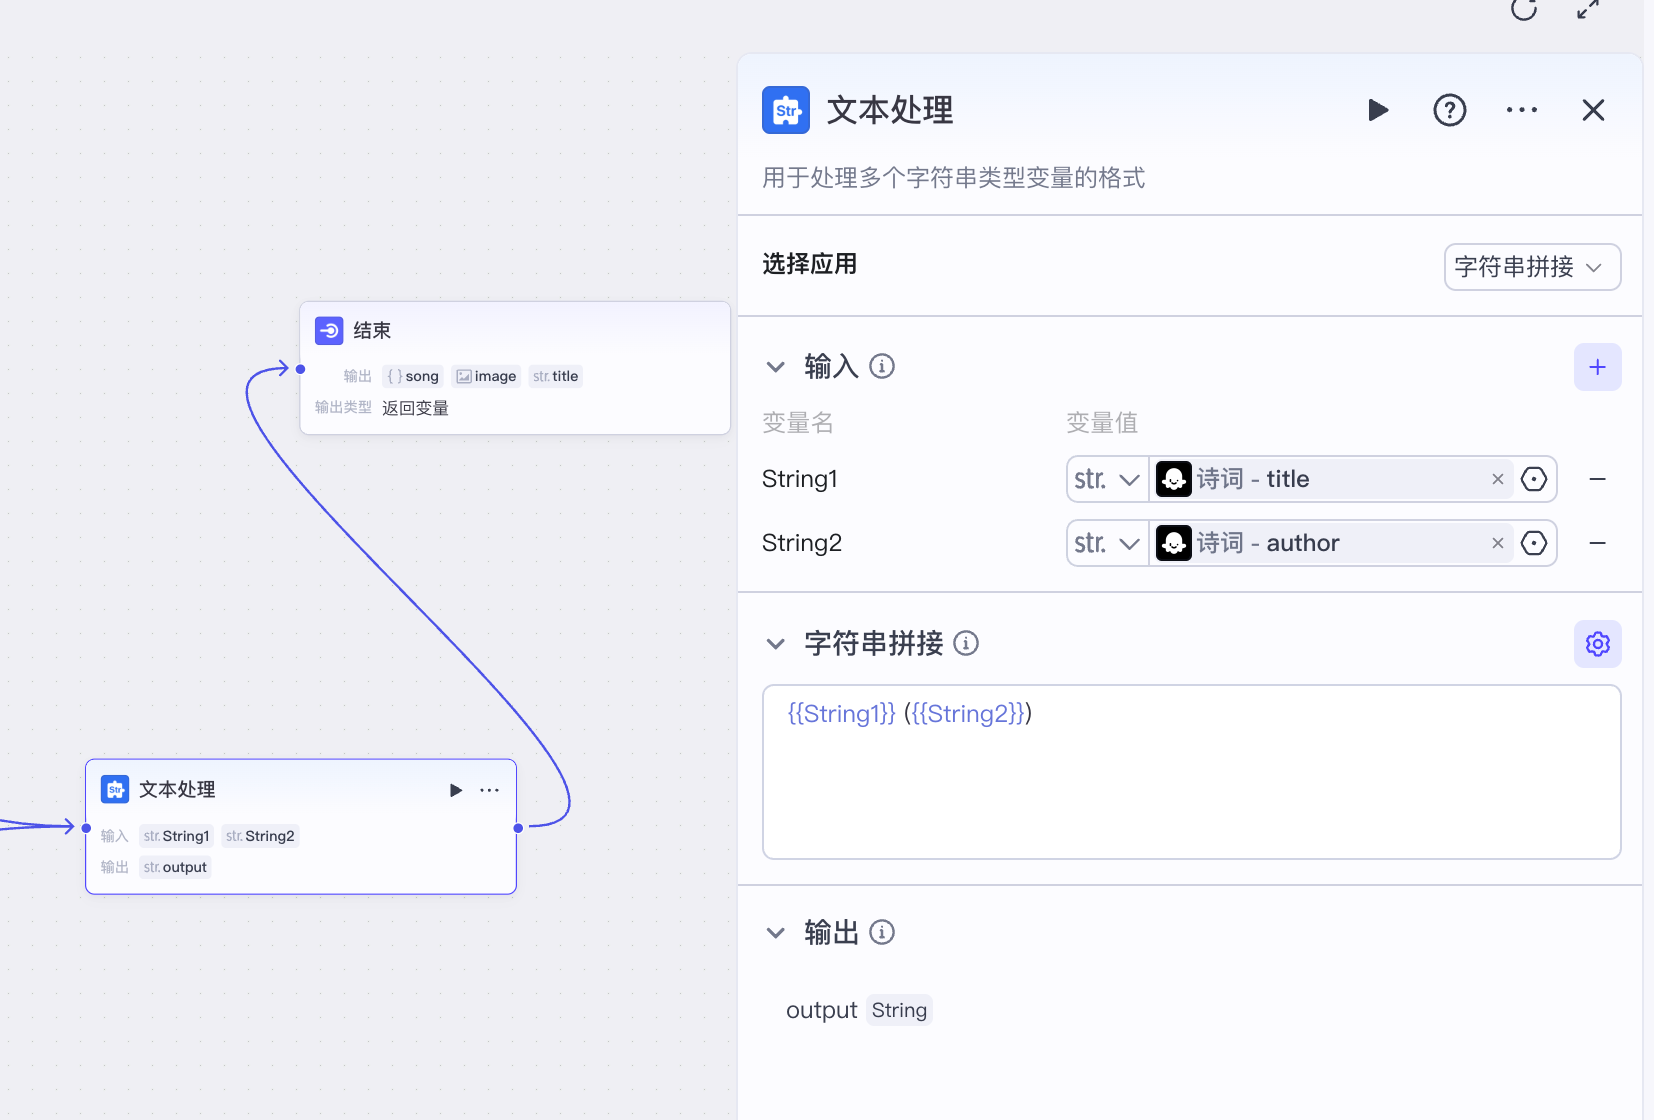This screenshot has width=1654, height=1120.
Task: Open help for the 文本处理 node
Action: pos(1450,110)
